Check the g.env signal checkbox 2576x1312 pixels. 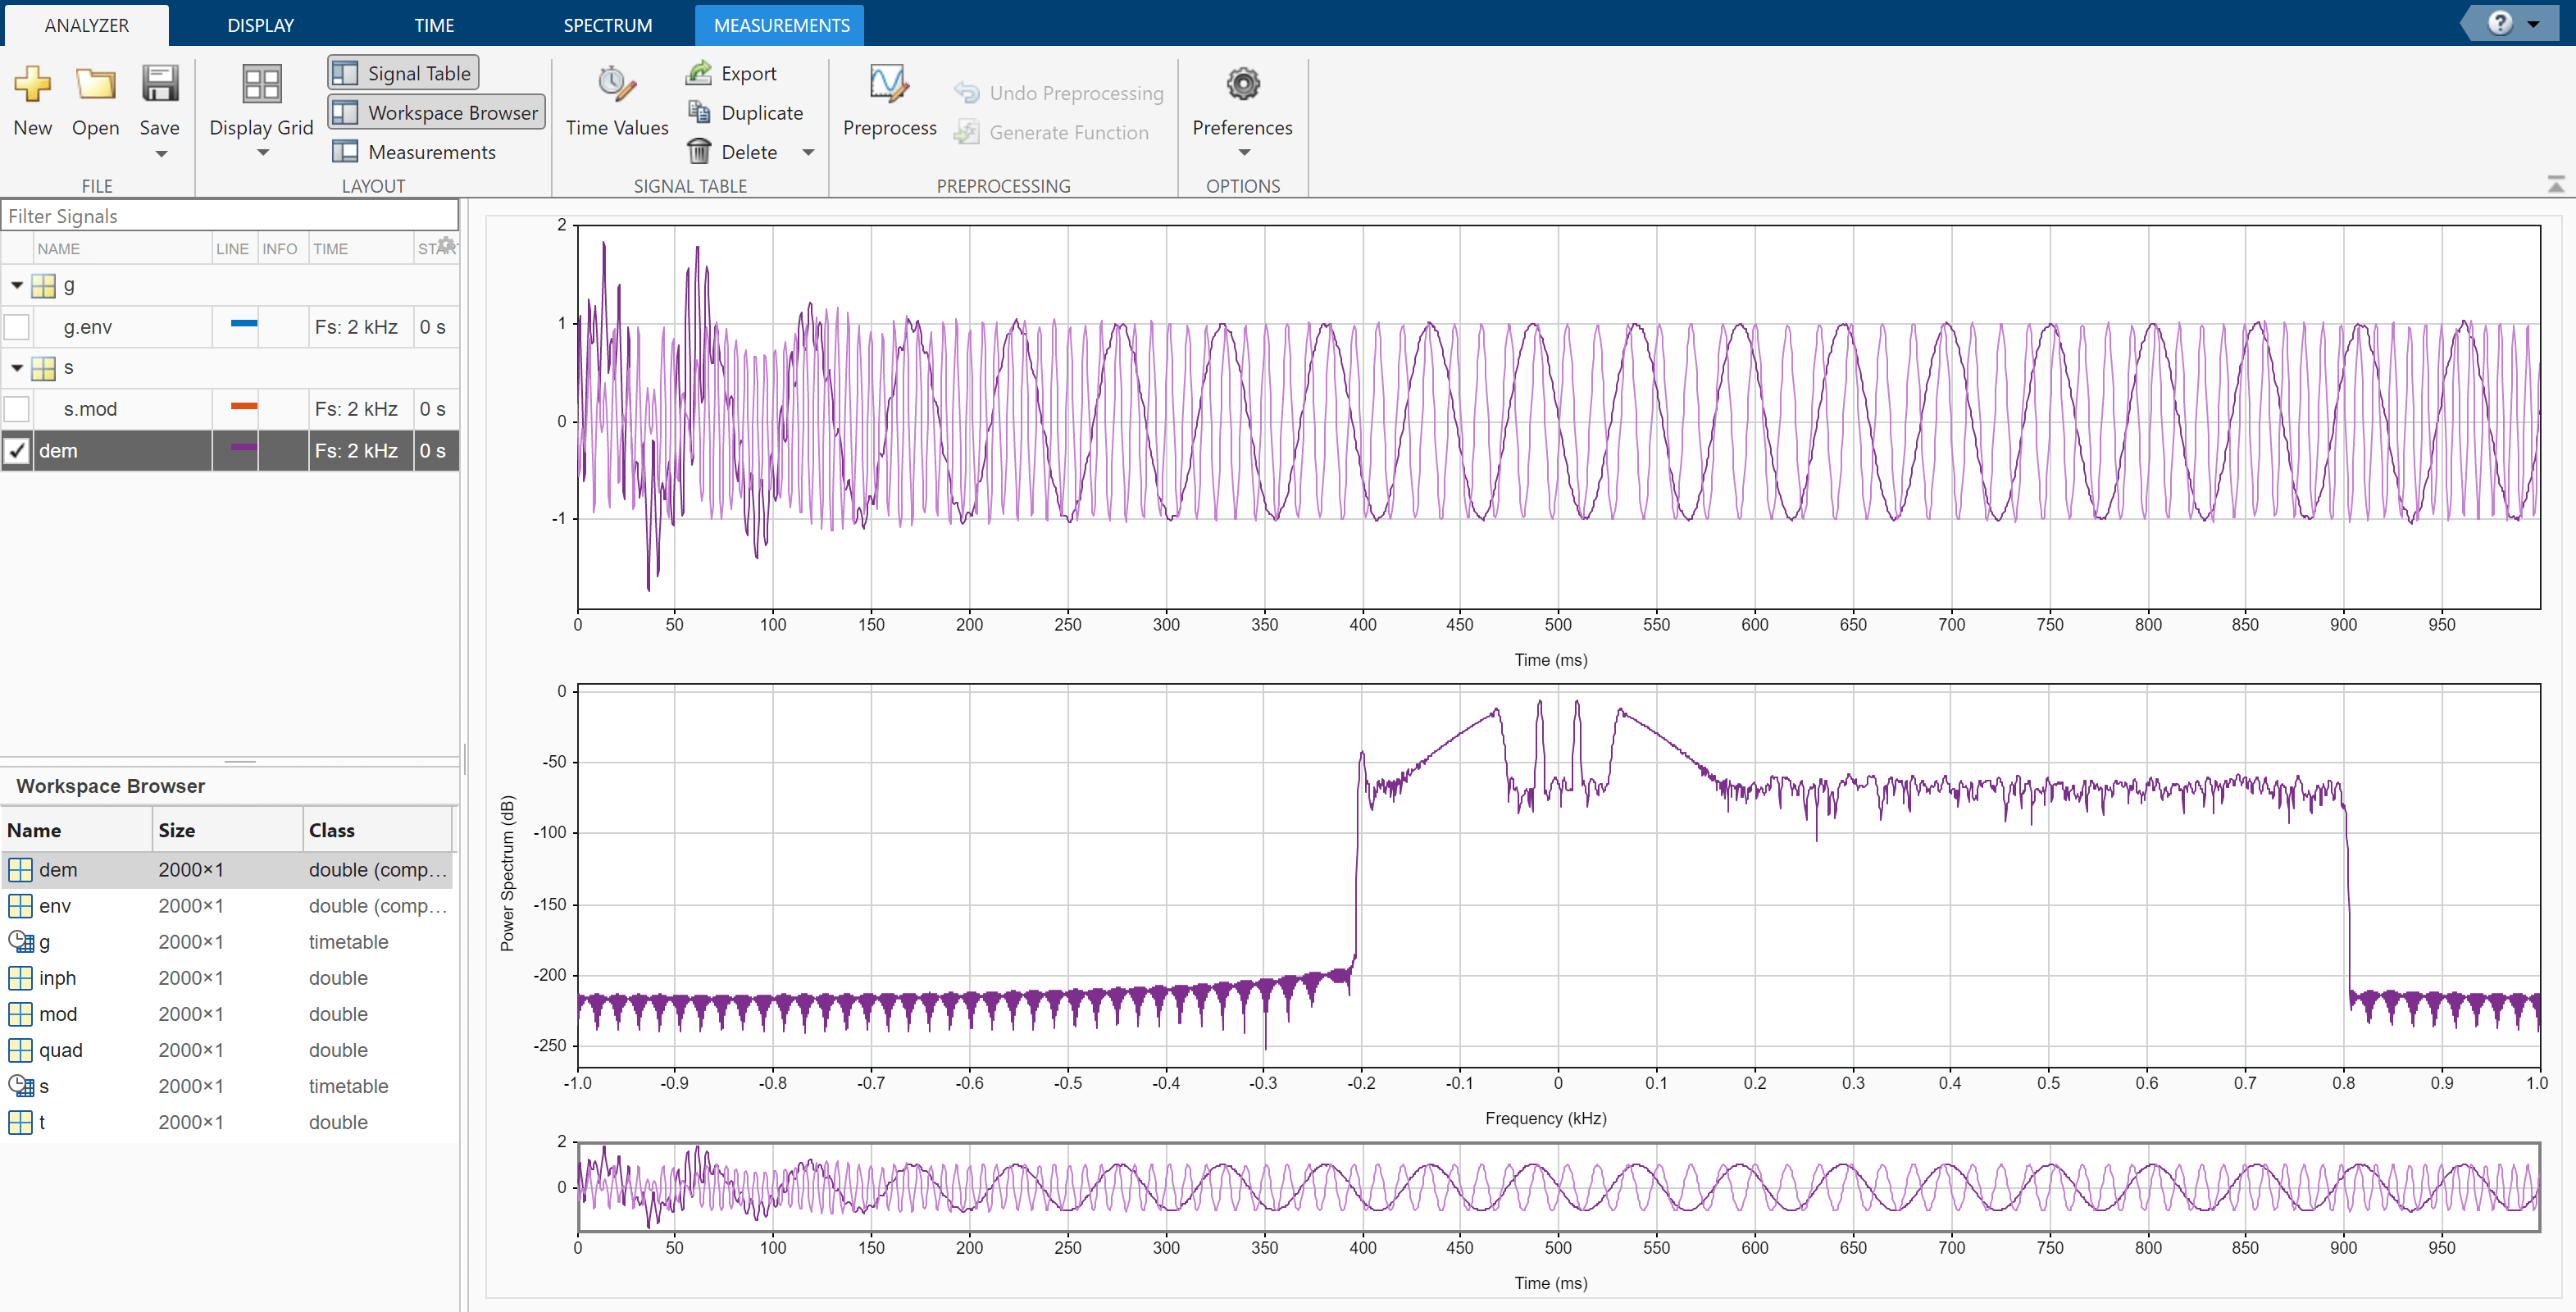click(17, 327)
